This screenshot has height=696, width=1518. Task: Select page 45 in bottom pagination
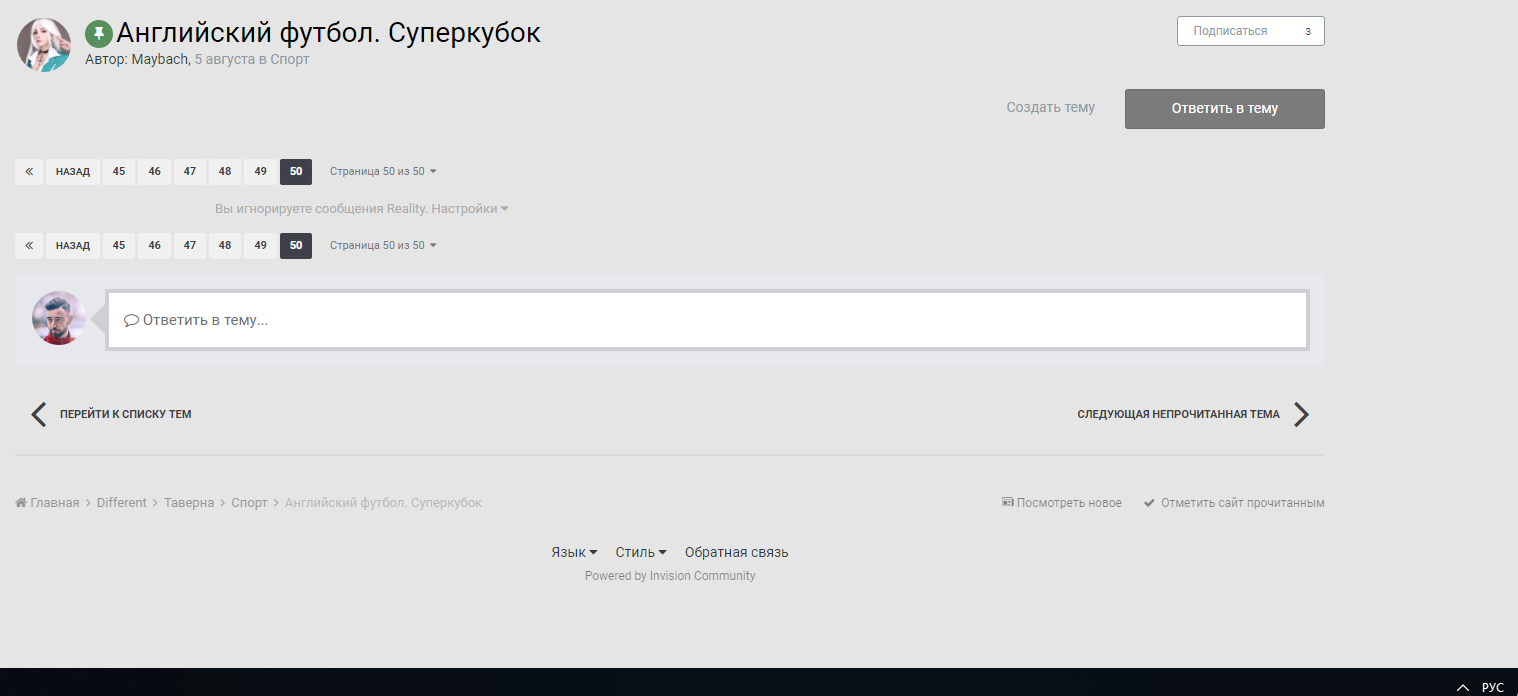pyautogui.click(x=119, y=246)
